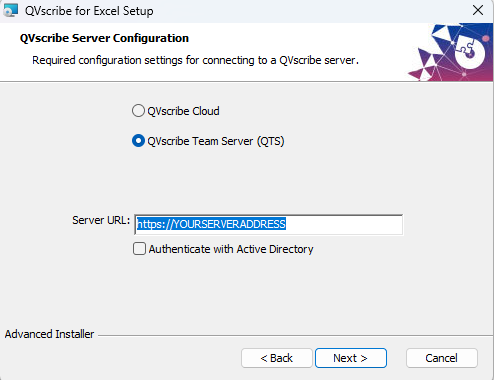Click the 'Required configuration settings' description text
Viewport: 494px width, 380px height.
tap(195, 60)
